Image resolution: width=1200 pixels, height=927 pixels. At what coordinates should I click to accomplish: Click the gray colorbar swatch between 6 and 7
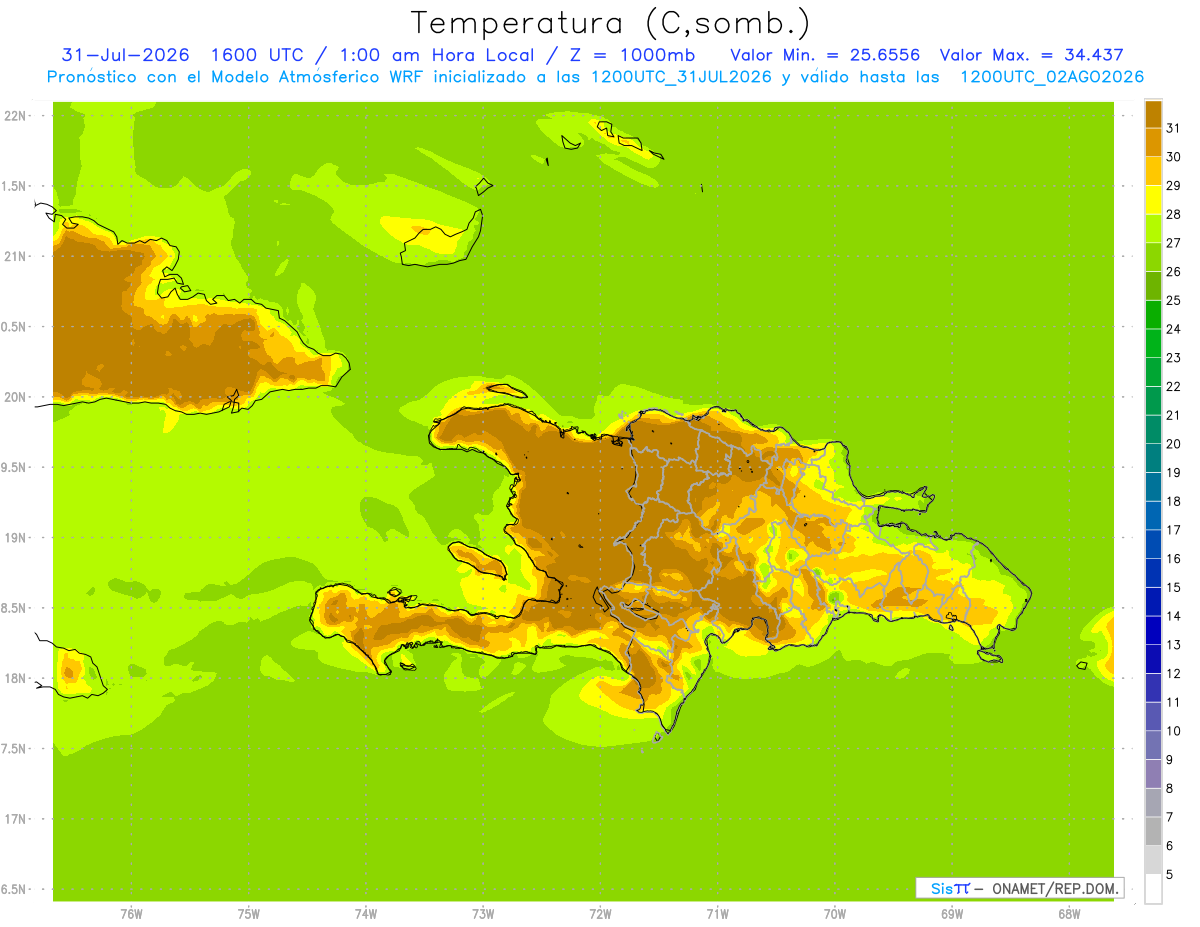click(1153, 831)
